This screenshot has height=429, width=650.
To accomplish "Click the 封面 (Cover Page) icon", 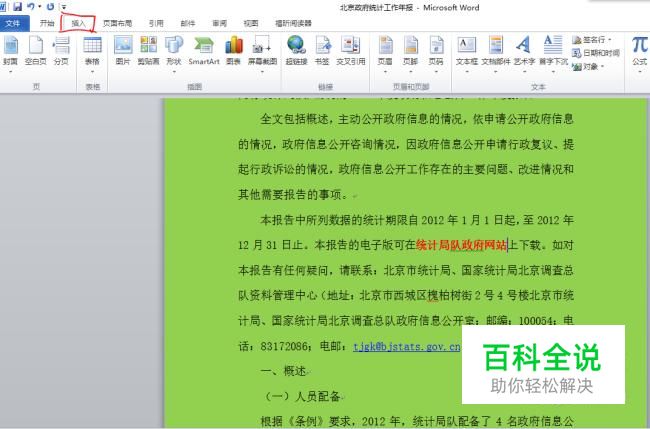I will [x=11, y=45].
